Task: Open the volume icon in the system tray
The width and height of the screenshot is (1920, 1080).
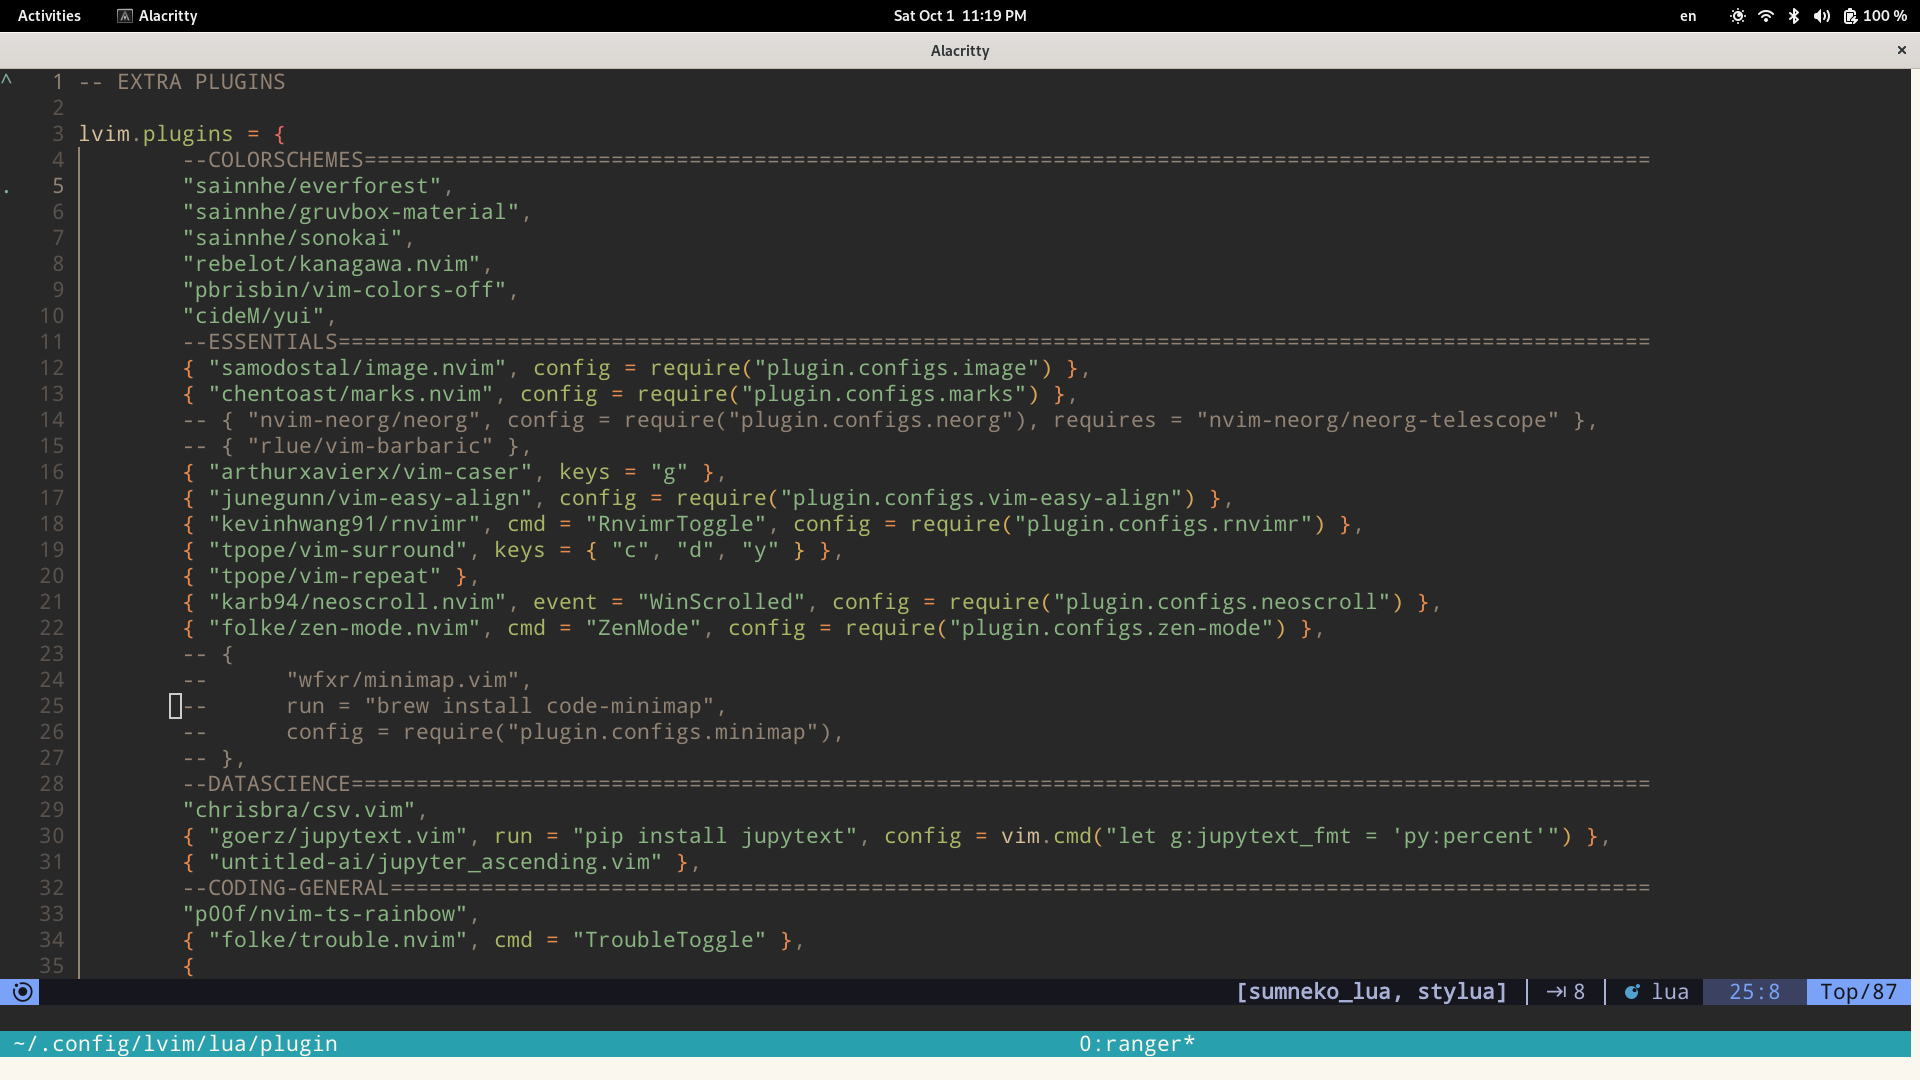Action: pyautogui.click(x=1822, y=16)
